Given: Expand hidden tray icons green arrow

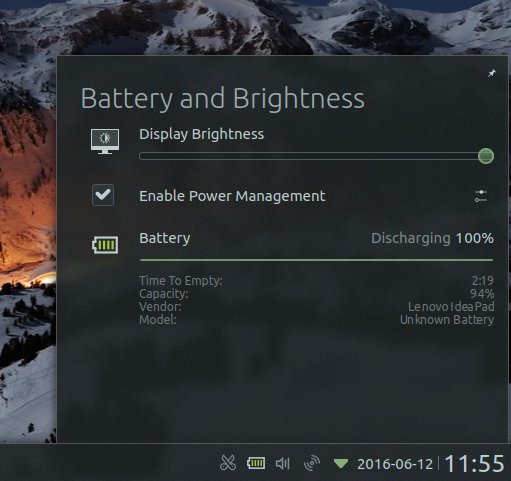Looking at the screenshot, I should point(341,463).
